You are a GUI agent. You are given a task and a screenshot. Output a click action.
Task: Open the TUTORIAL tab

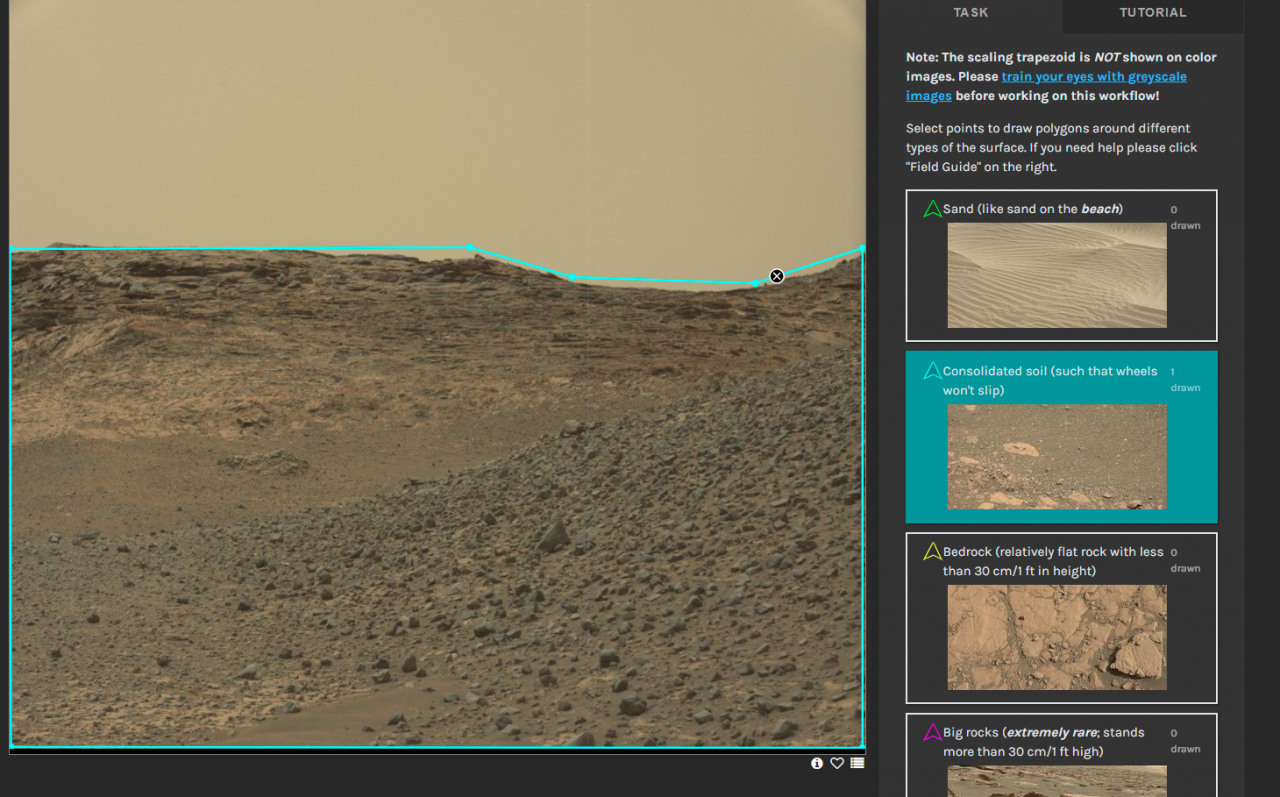(1152, 13)
